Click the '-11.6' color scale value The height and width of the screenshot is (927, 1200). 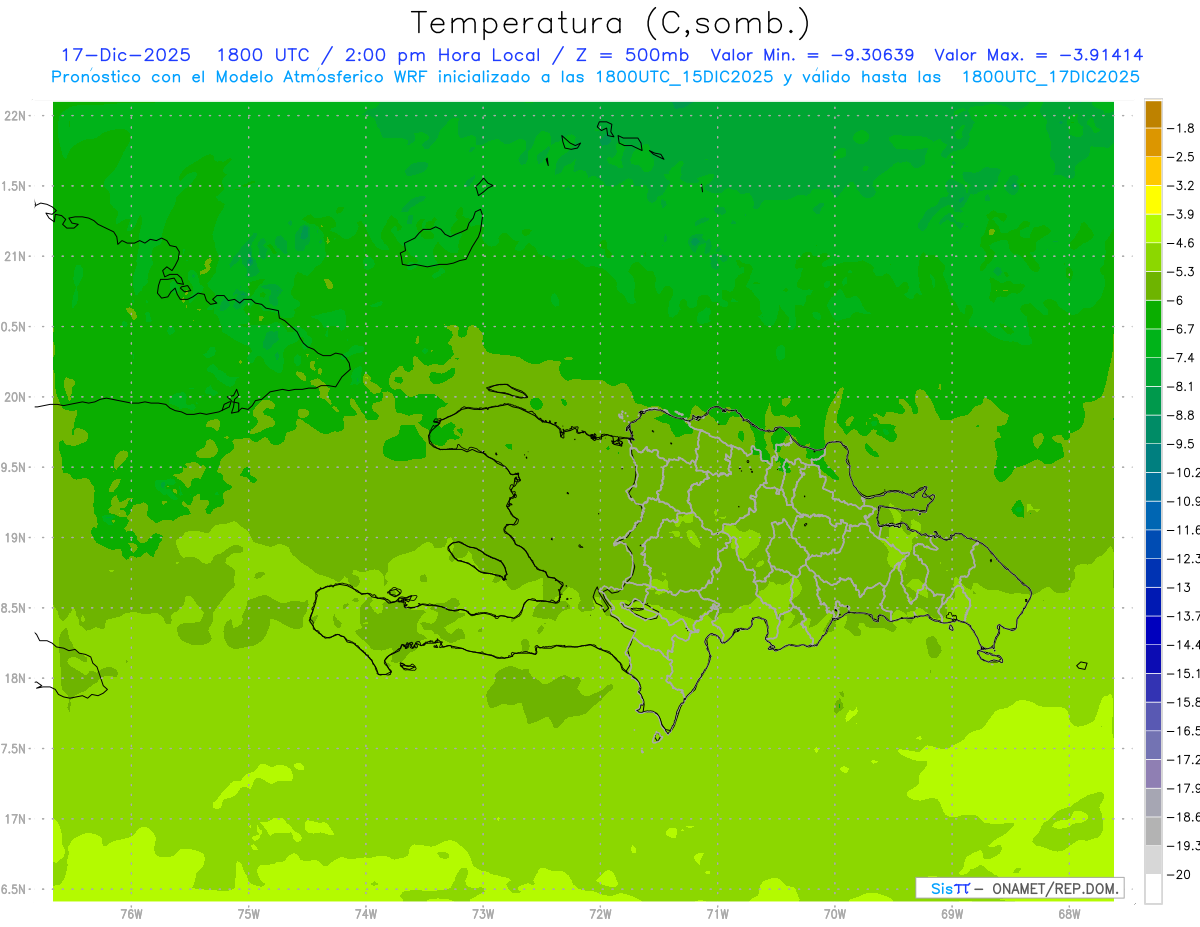click(1183, 529)
